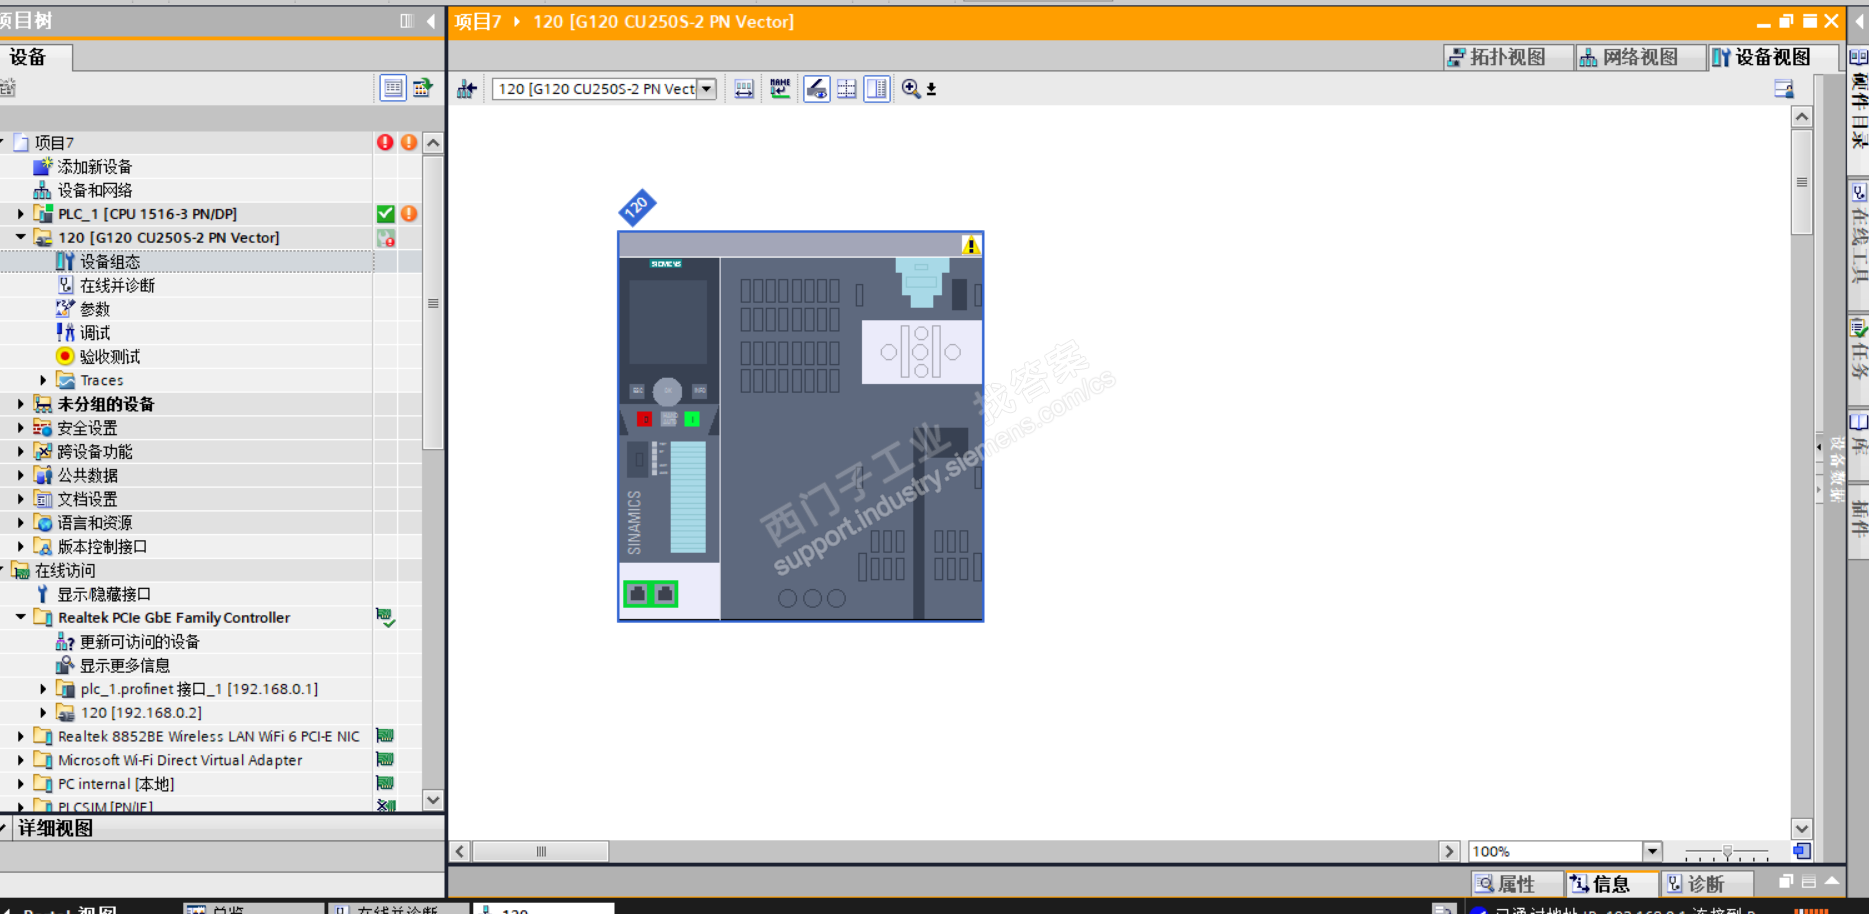Expand the 未分组的设备 node
Viewport: 1869px width, 914px height.
point(20,404)
